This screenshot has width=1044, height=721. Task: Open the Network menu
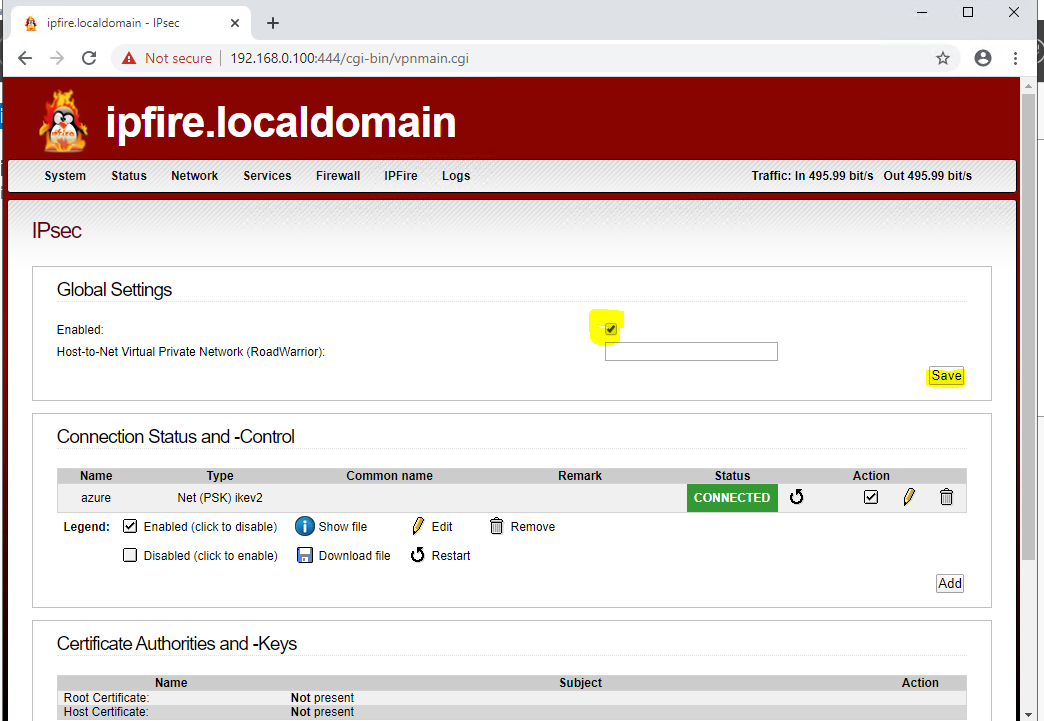(x=194, y=176)
